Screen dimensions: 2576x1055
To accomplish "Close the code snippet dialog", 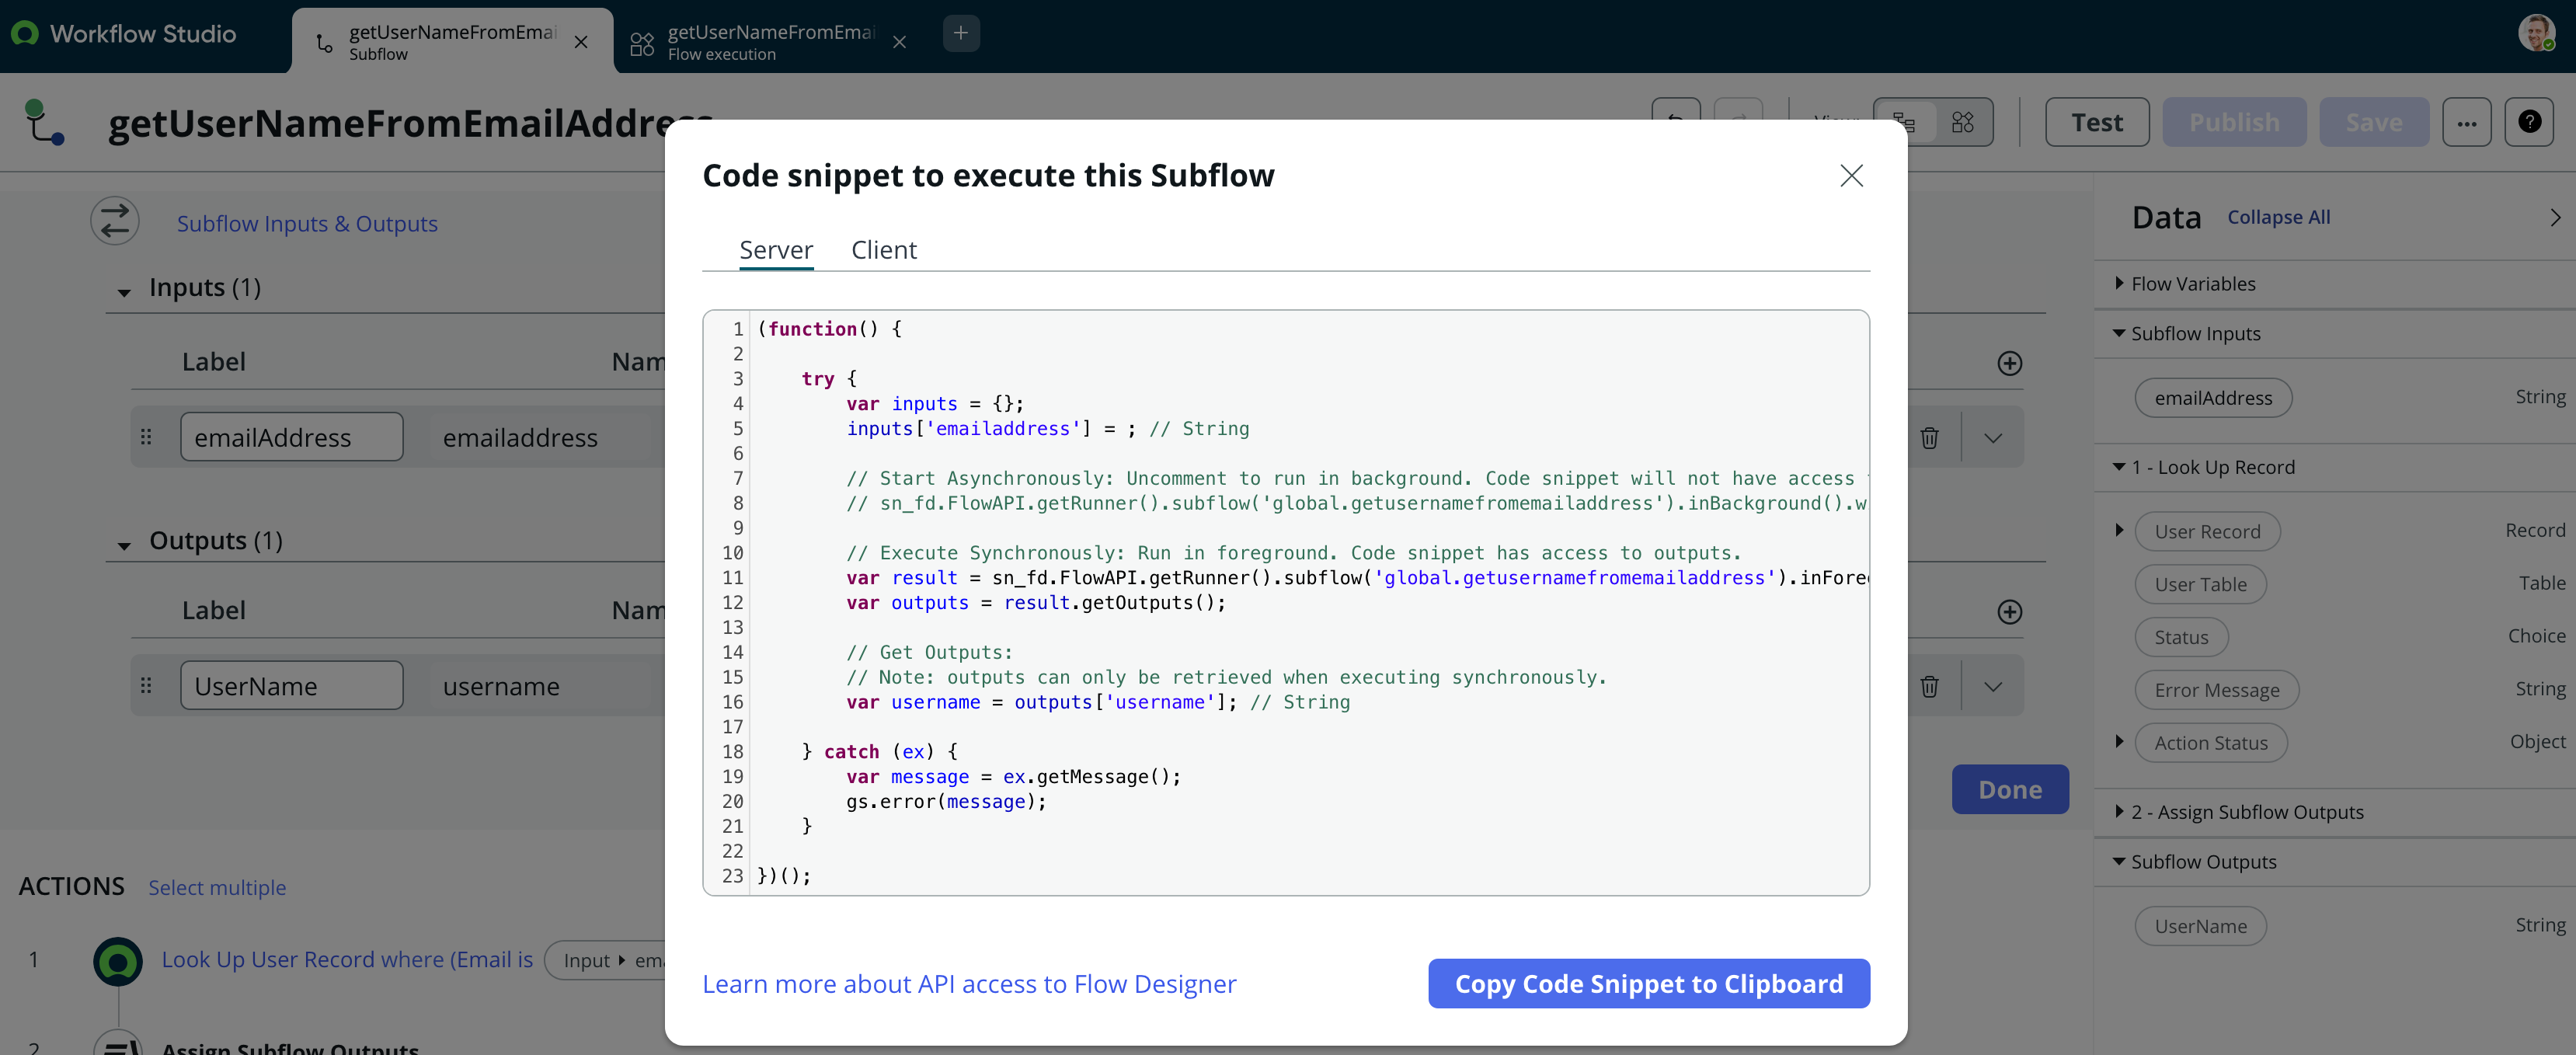I will [1851, 176].
